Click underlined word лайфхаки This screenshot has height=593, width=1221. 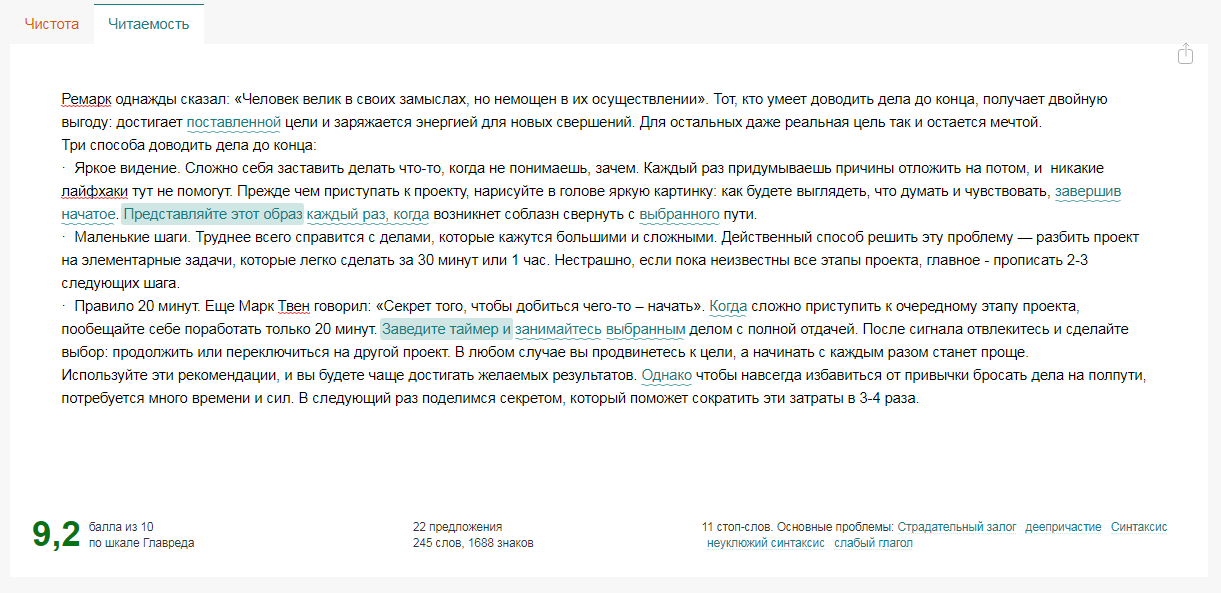click(x=95, y=191)
